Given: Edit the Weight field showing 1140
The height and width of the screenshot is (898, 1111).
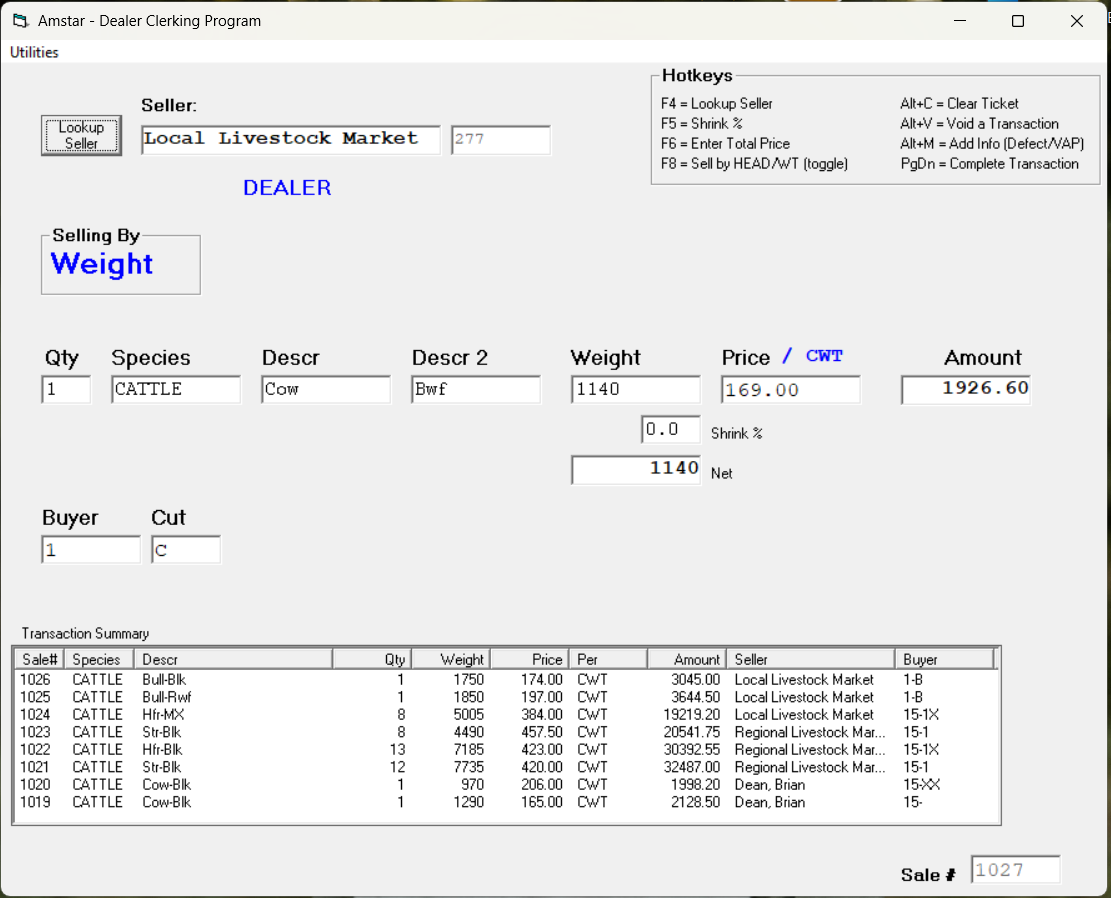Looking at the screenshot, I should pyautogui.click(x=635, y=389).
